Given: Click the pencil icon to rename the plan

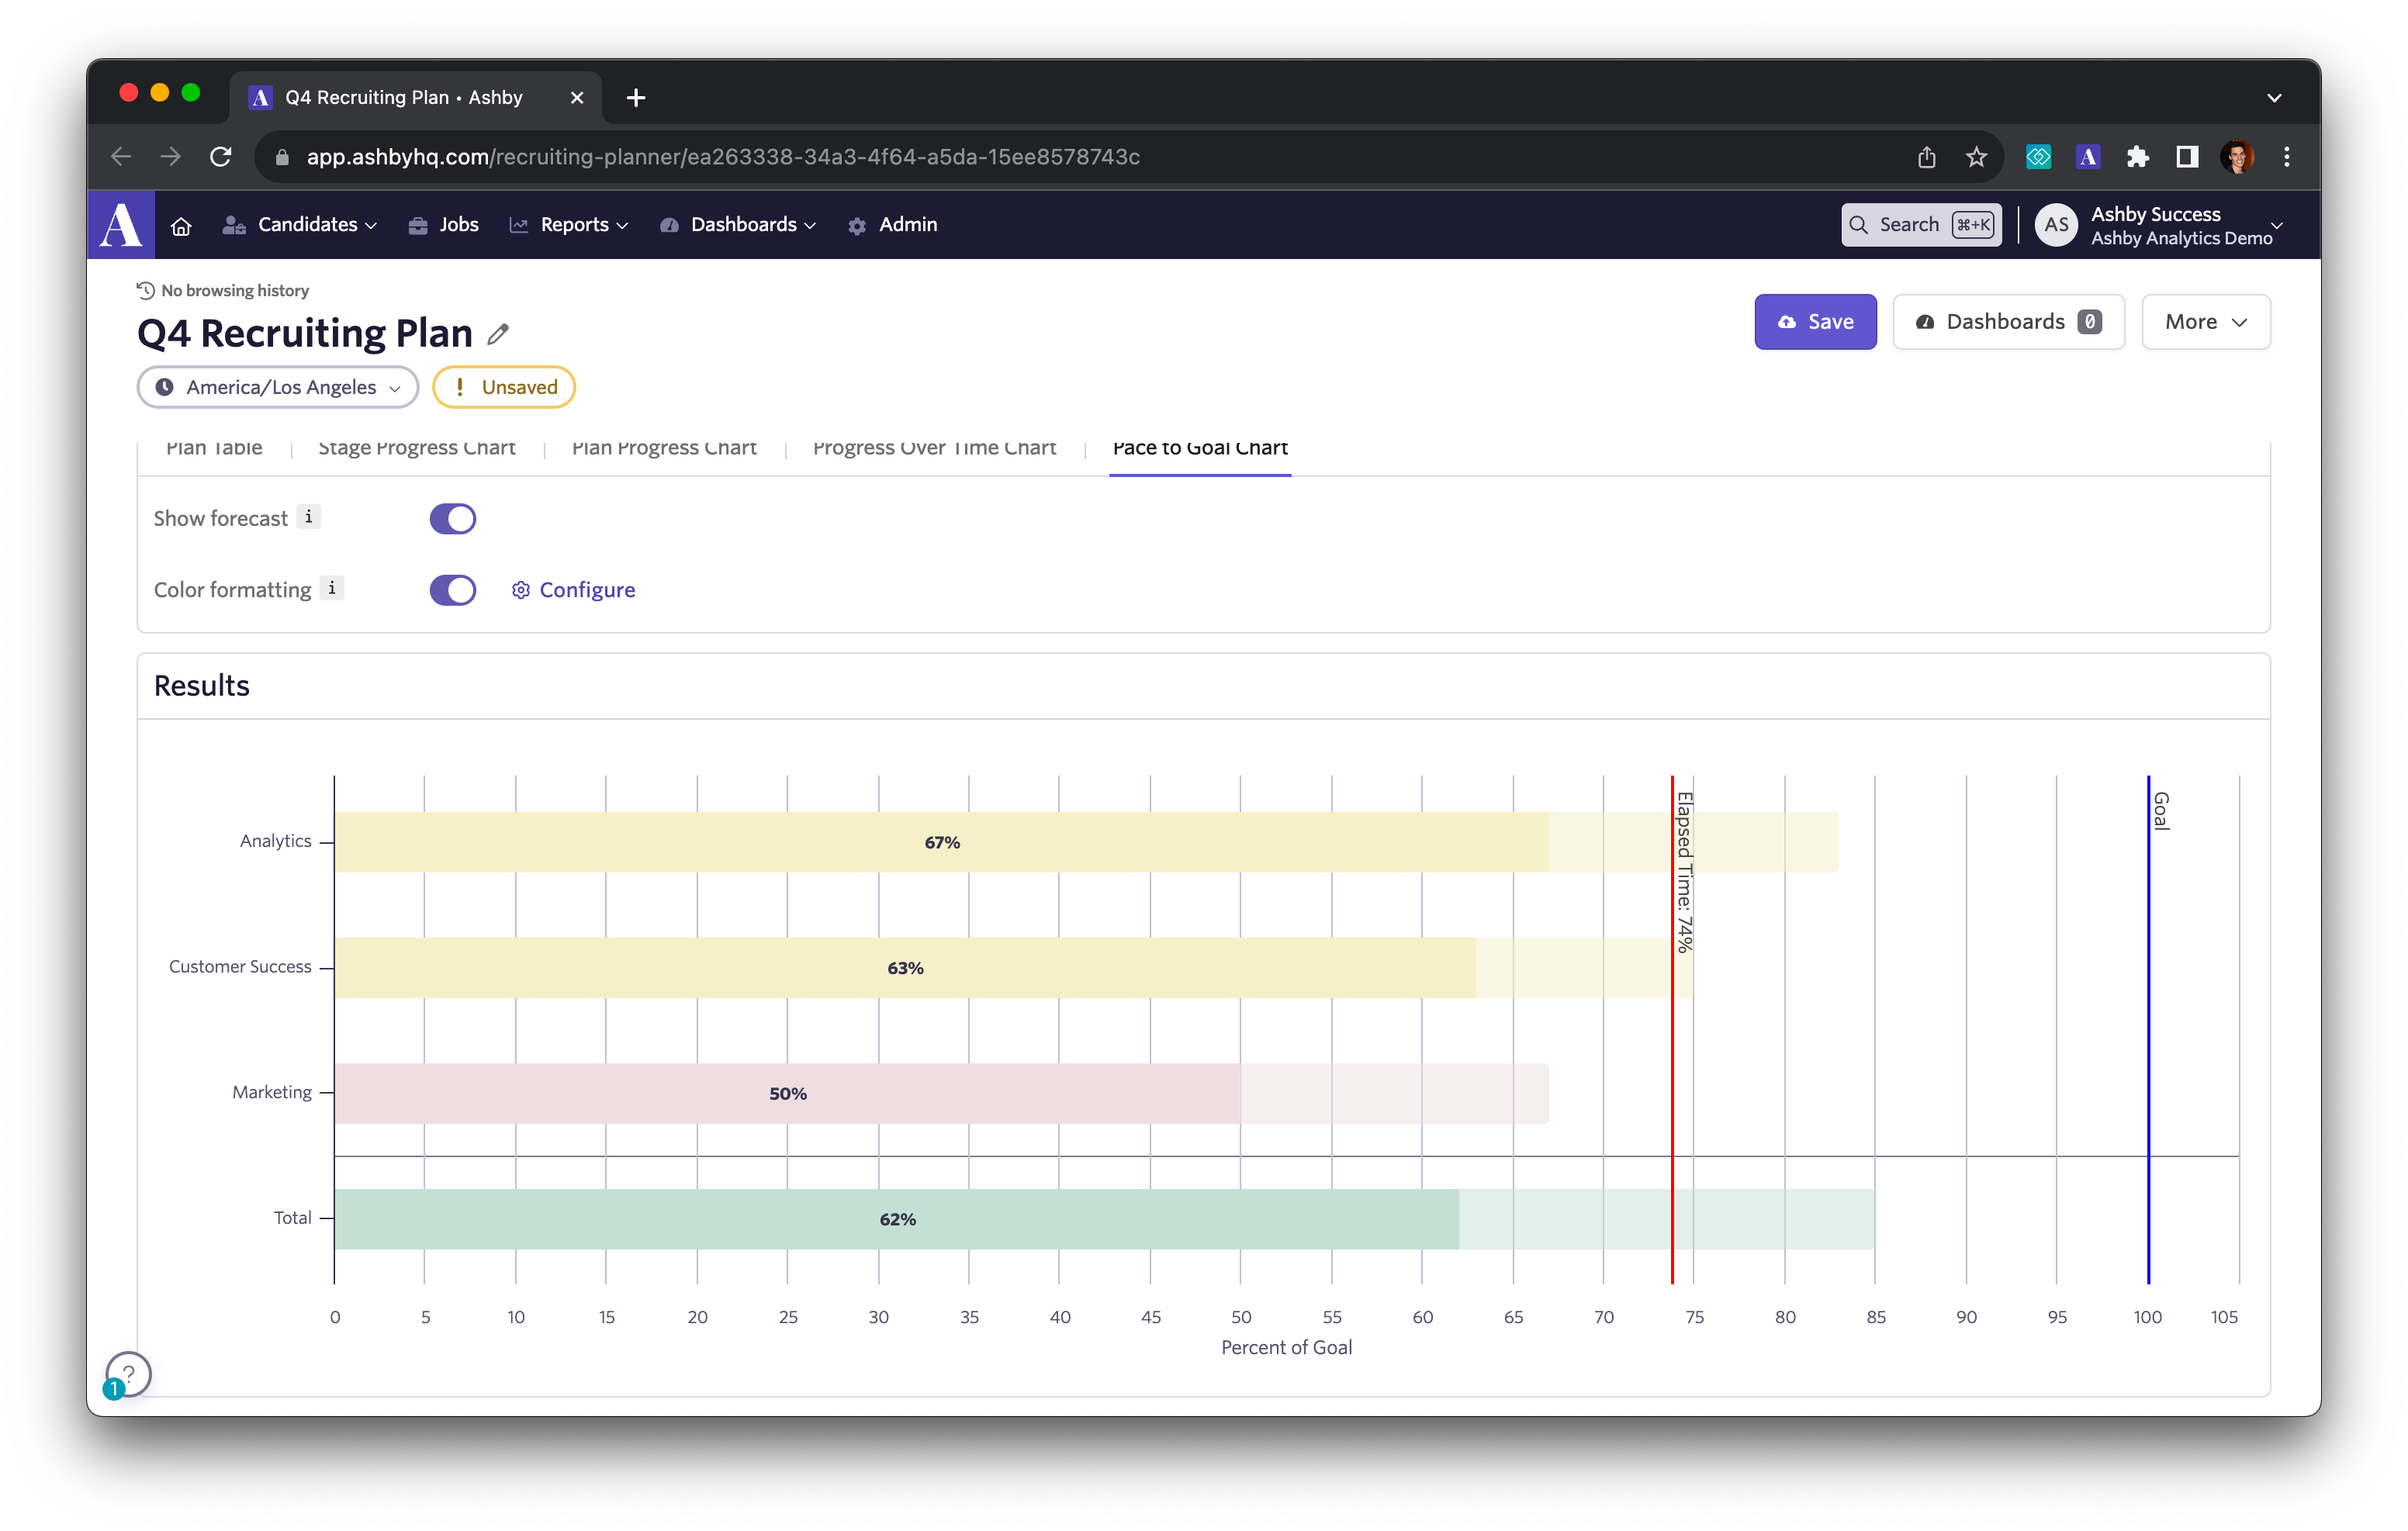Looking at the screenshot, I should (x=498, y=334).
